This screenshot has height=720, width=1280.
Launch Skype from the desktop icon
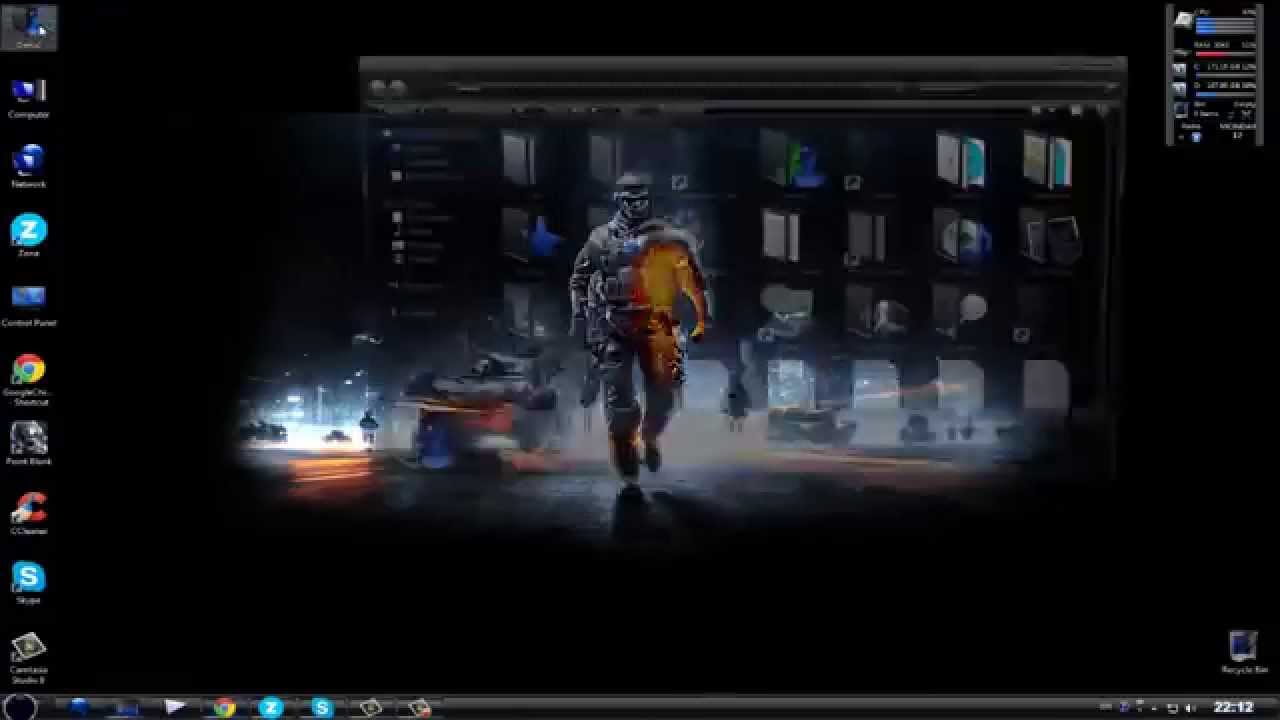pyautogui.click(x=28, y=583)
